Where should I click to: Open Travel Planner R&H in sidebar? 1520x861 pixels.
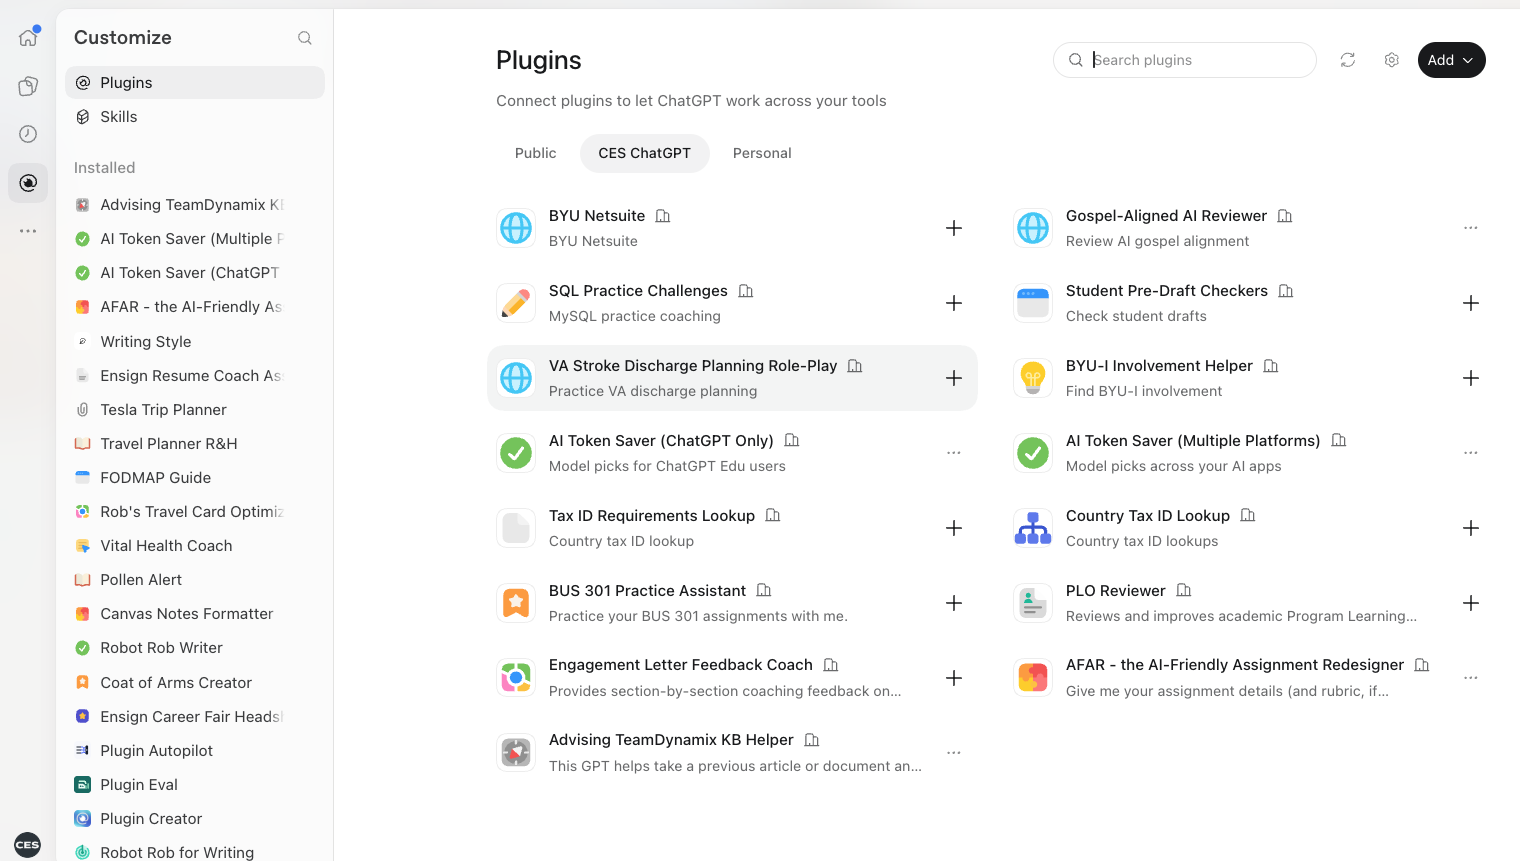[x=195, y=444]
